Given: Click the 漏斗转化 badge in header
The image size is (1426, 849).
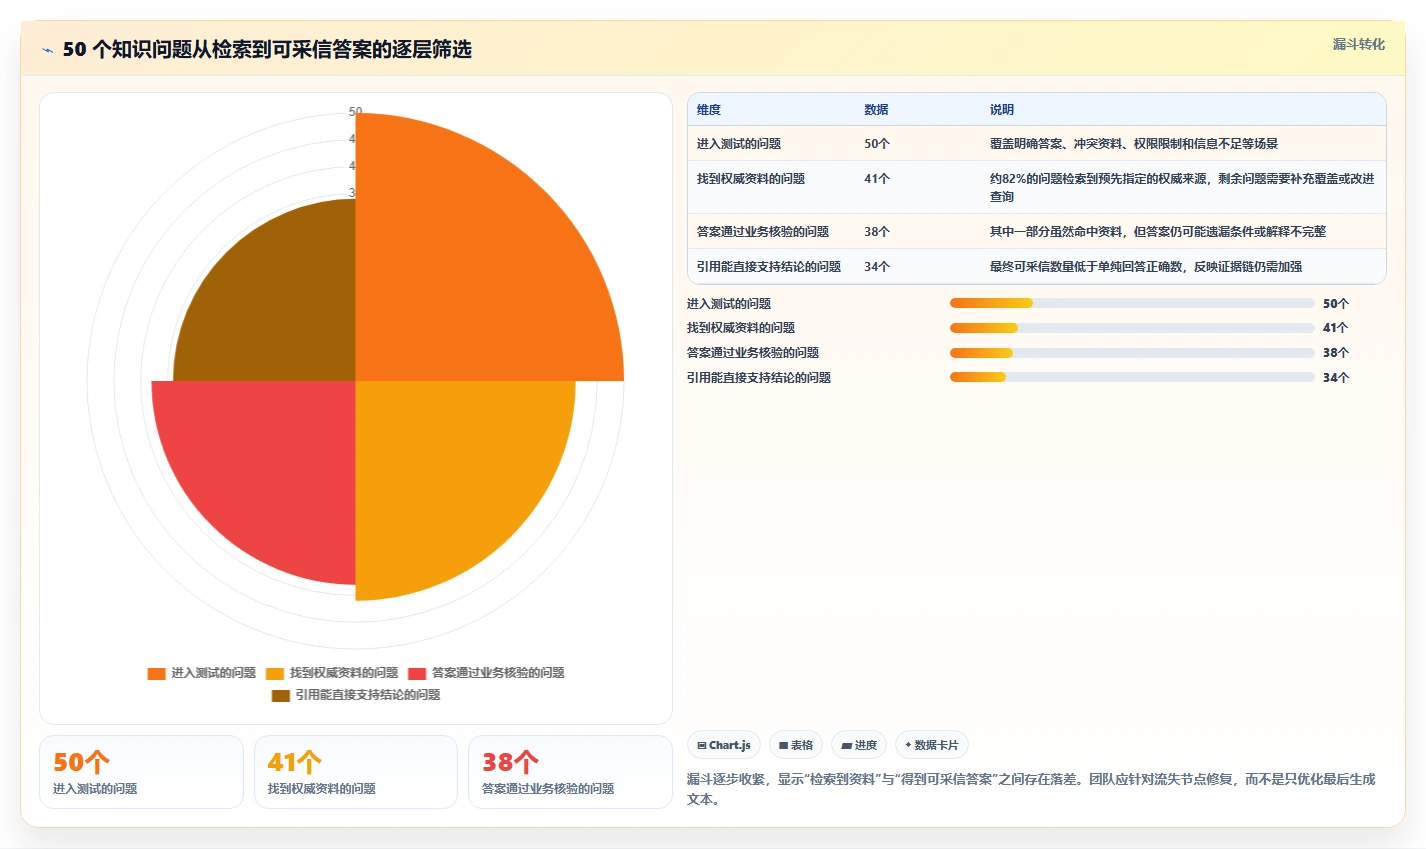Looking at the screenshot, I should pyautogui.click(x=1359, y=44).
